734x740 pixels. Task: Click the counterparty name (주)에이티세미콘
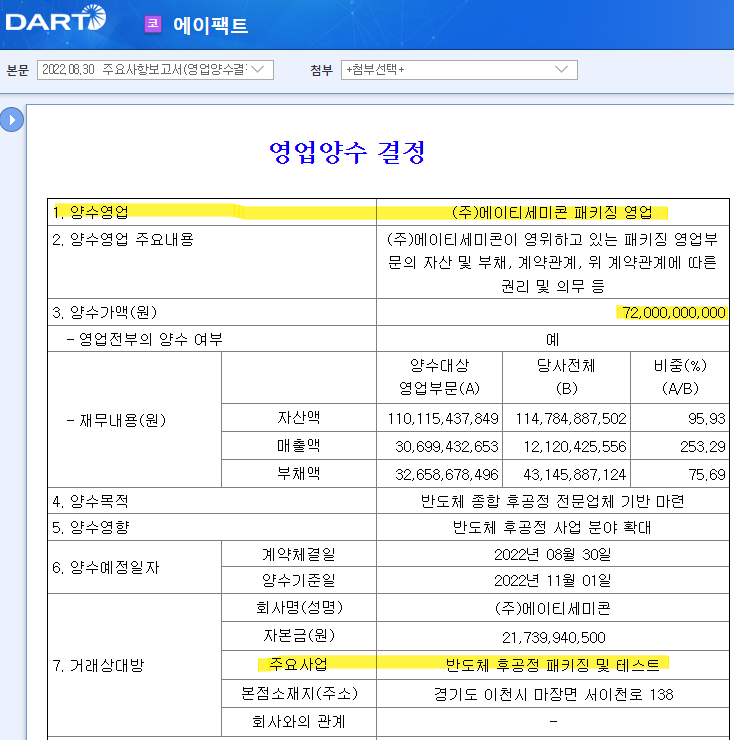[x=552, y=608]
